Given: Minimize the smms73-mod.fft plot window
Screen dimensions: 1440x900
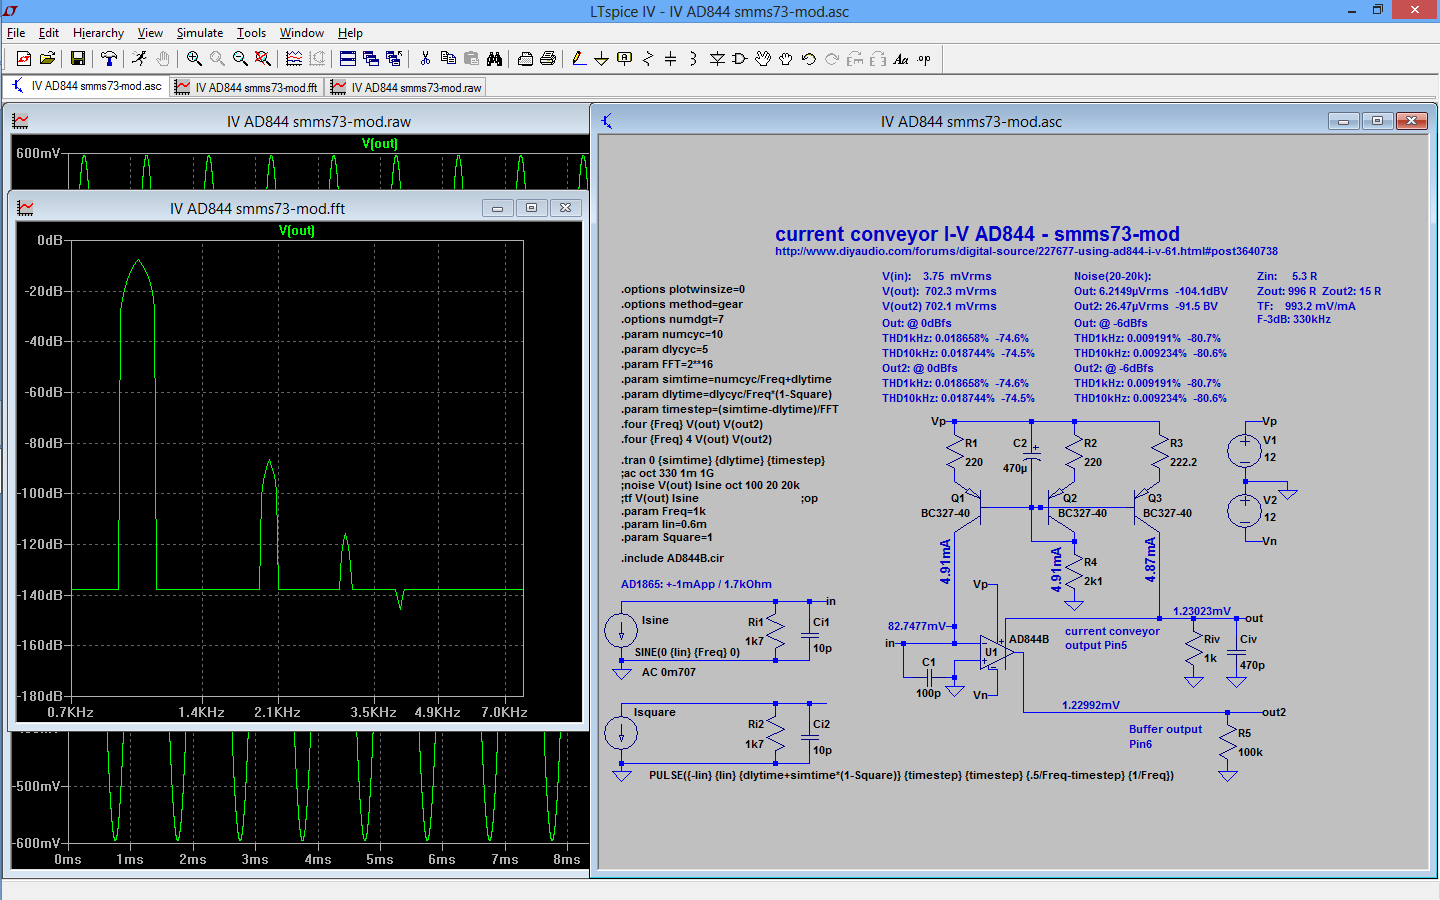Looking at the screenshot, I should point(497,208).
